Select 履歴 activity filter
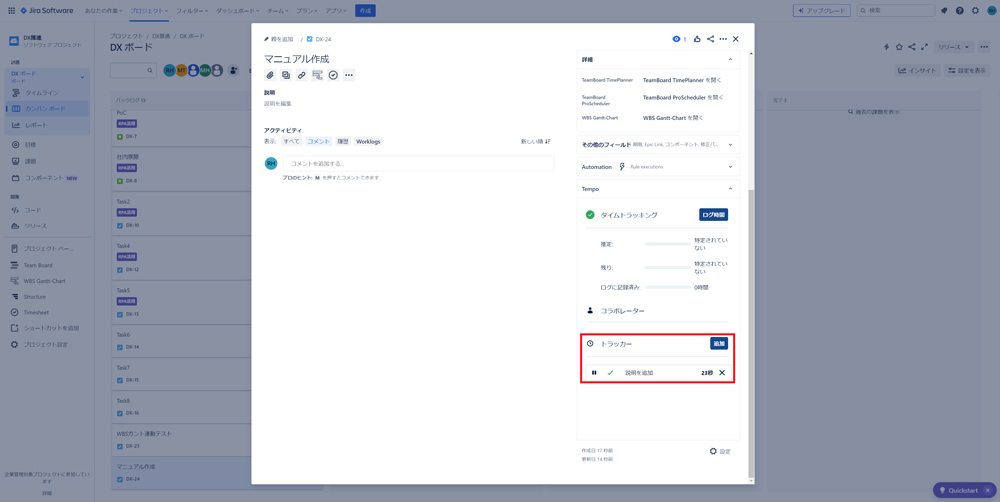Image resolution: width=1000 pixels, height=502 pixels. (343, 142)
